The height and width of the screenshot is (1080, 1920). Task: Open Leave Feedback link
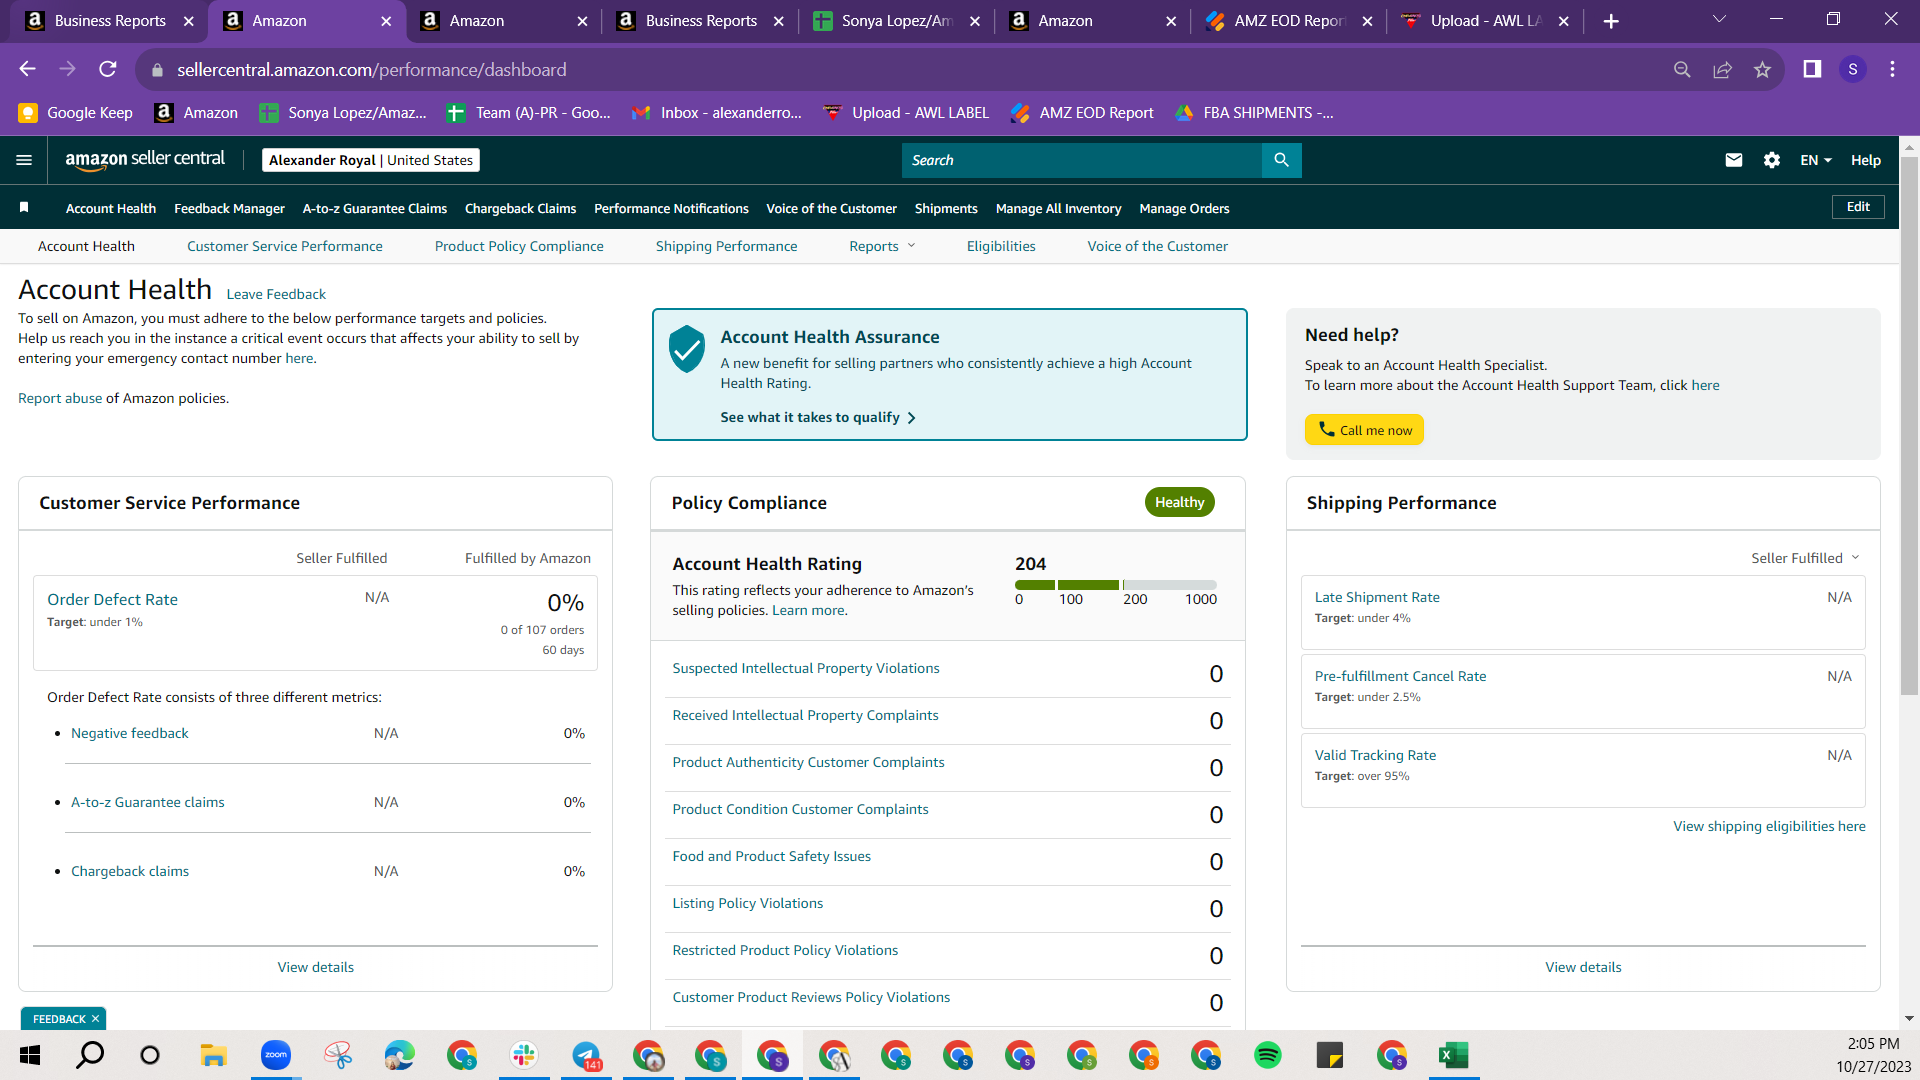[x=276, y=294]
